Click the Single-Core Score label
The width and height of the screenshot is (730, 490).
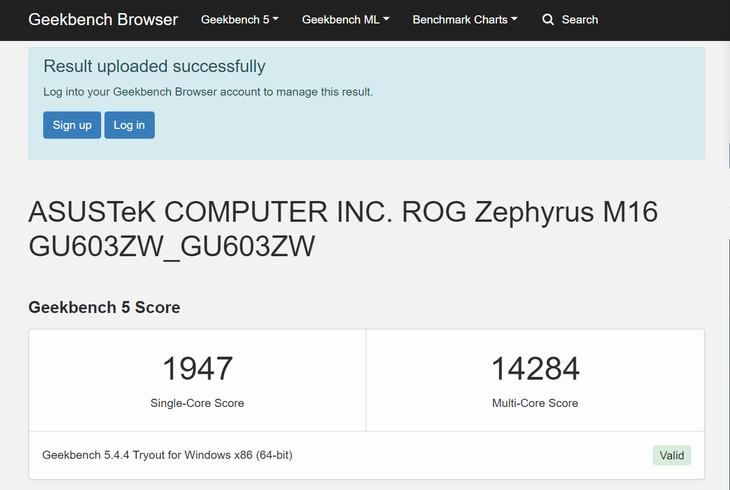pyautogui.click(x=197, y=403)
